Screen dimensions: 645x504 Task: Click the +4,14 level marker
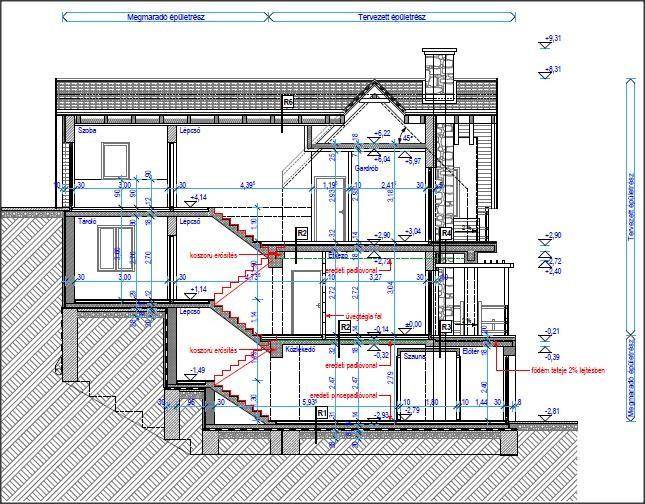(198, 198)
